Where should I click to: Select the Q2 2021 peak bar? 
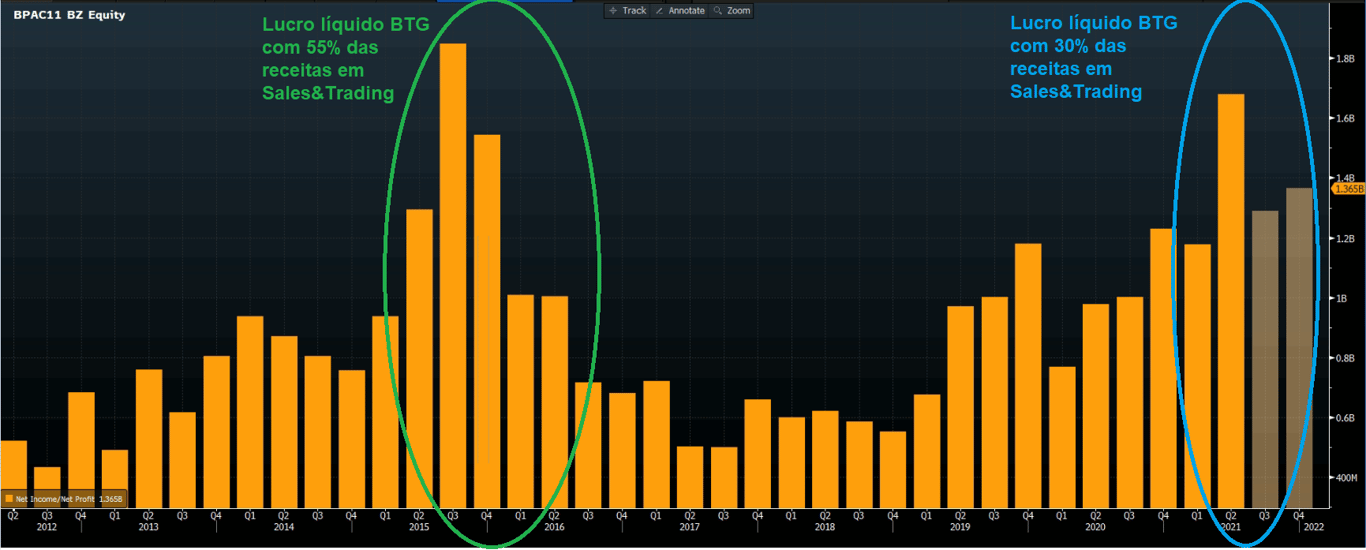(1231, 301)
